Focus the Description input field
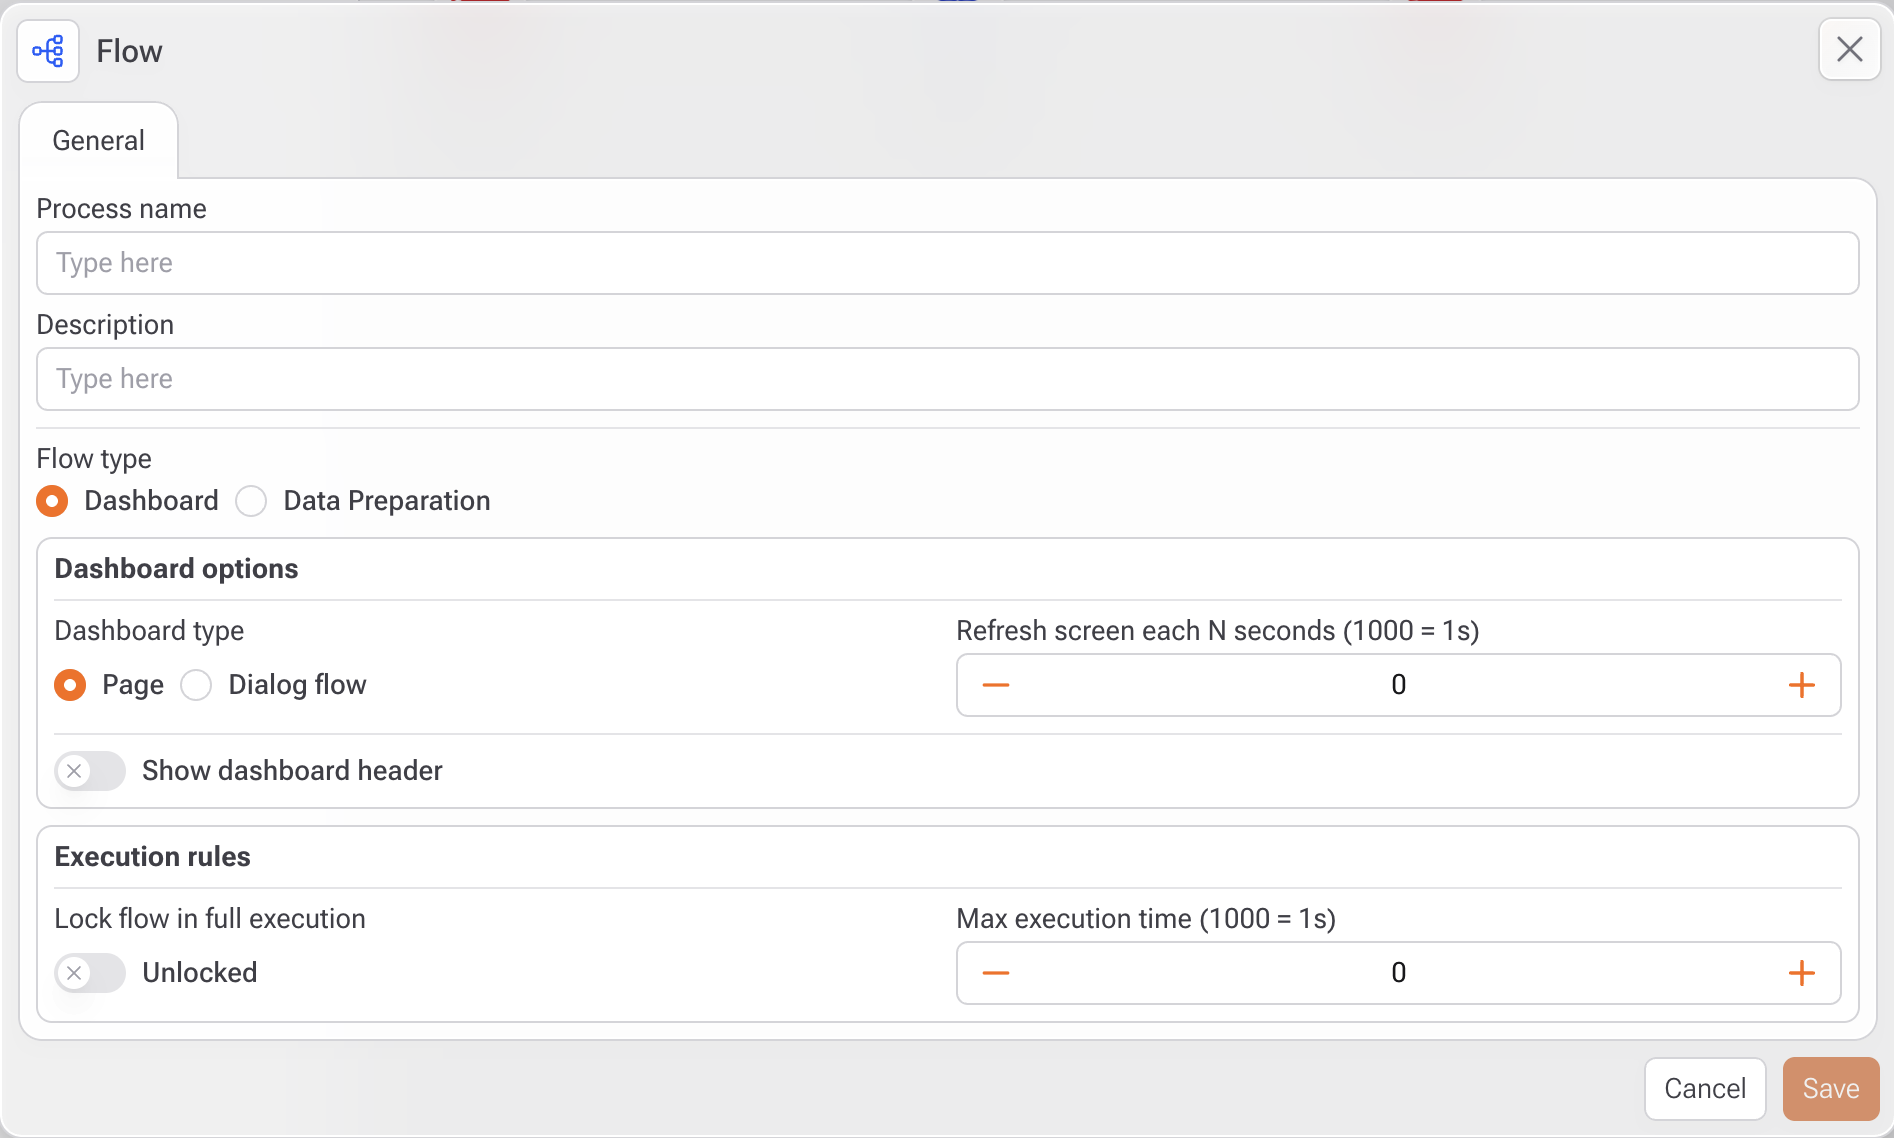The height and width of the screenshot is (1138, 1894). click(x=947, y=379)
